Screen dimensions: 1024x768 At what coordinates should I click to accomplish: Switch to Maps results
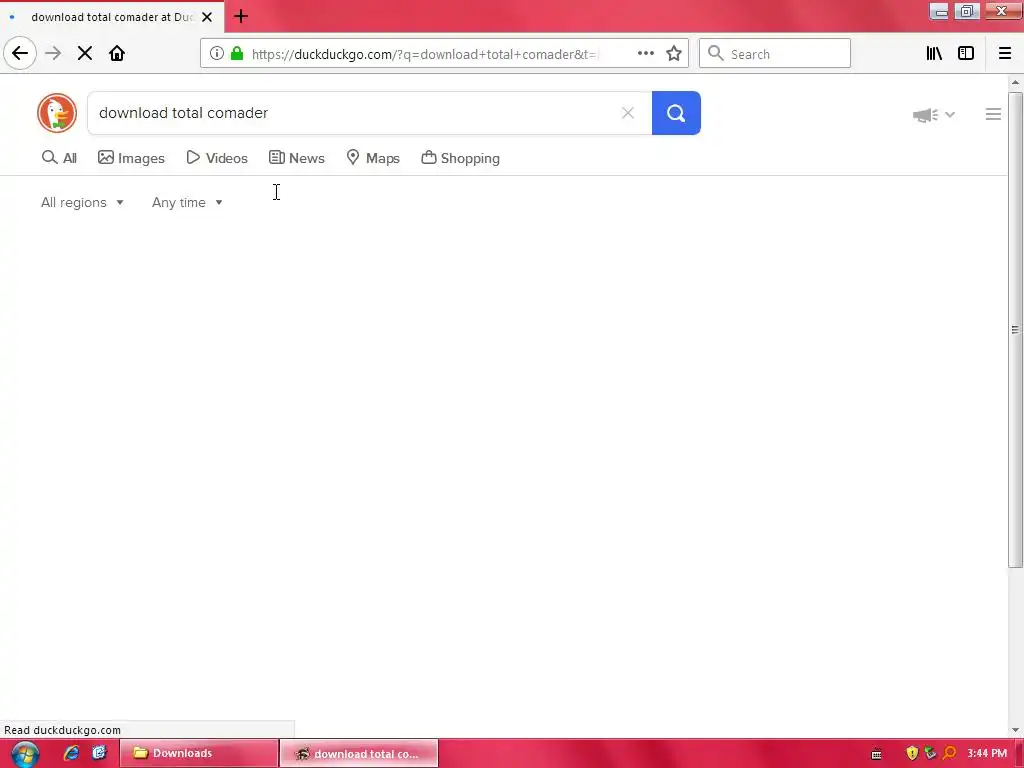[373, 158]
